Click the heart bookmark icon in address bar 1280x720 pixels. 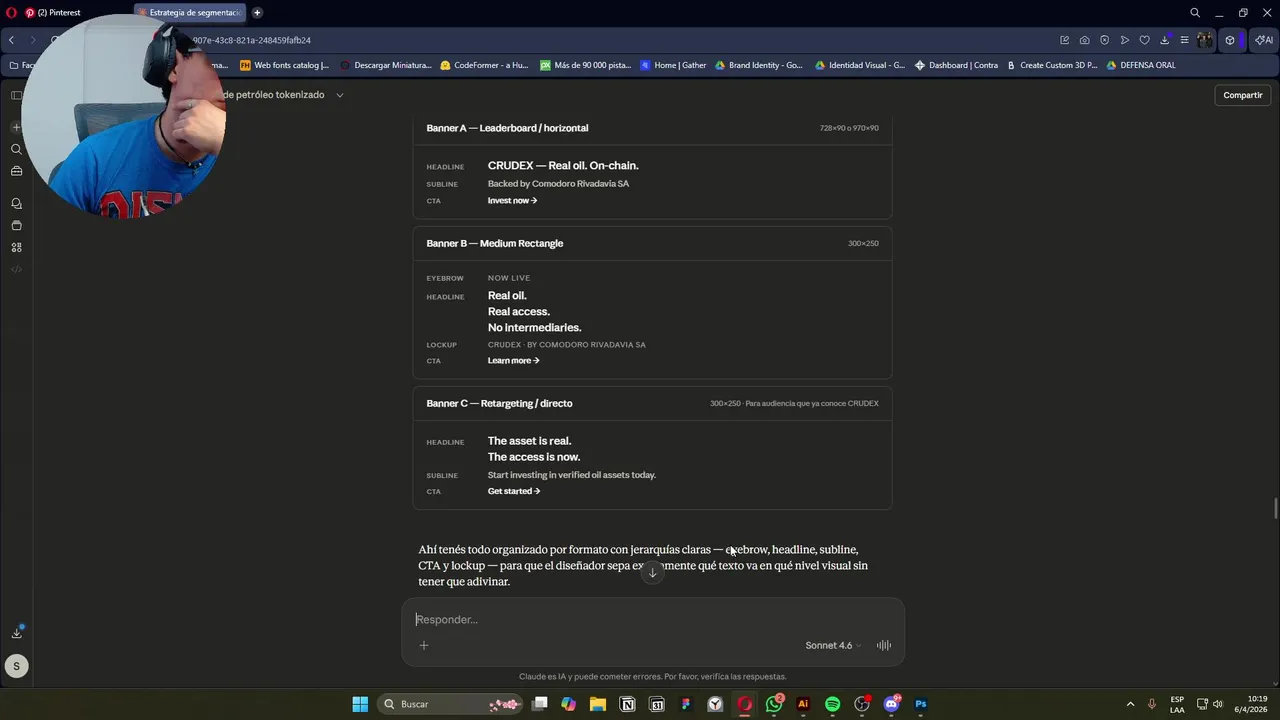(1145, 40)
